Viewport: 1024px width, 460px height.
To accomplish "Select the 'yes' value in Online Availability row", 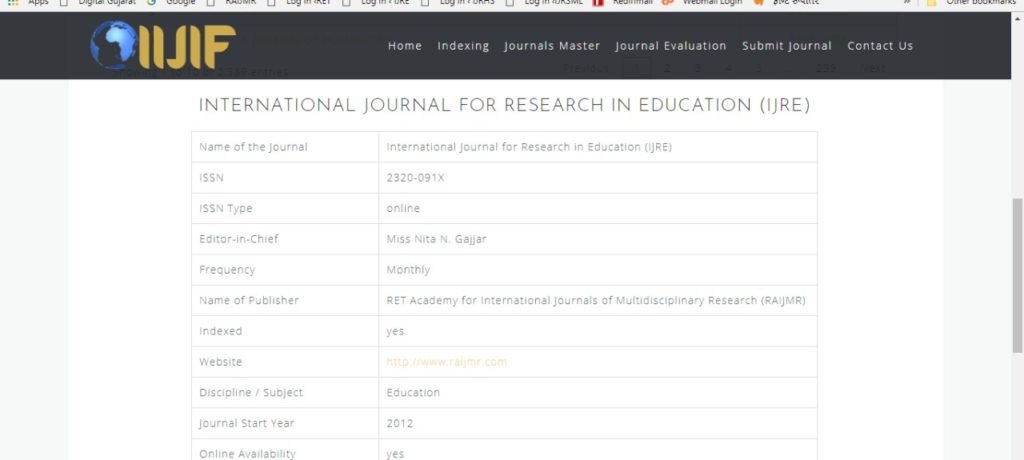I will tap(395, 454).
